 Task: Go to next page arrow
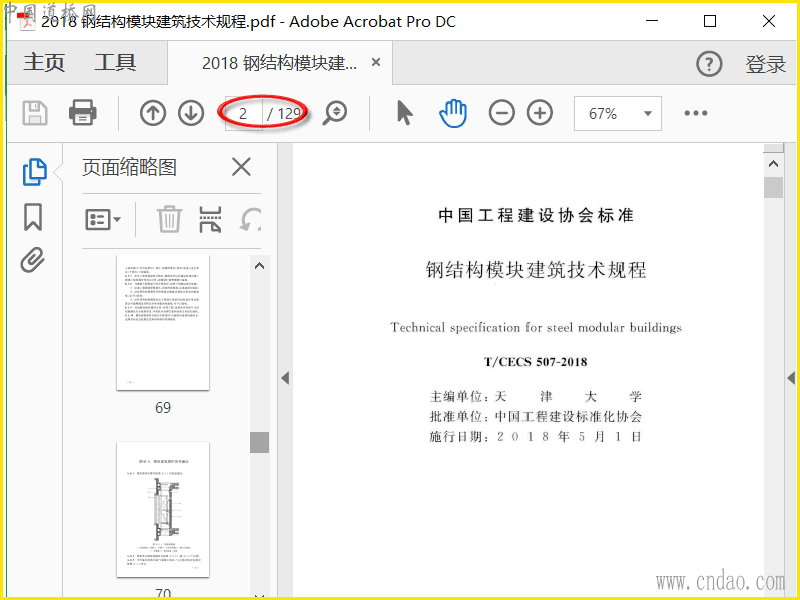[191, 113]
